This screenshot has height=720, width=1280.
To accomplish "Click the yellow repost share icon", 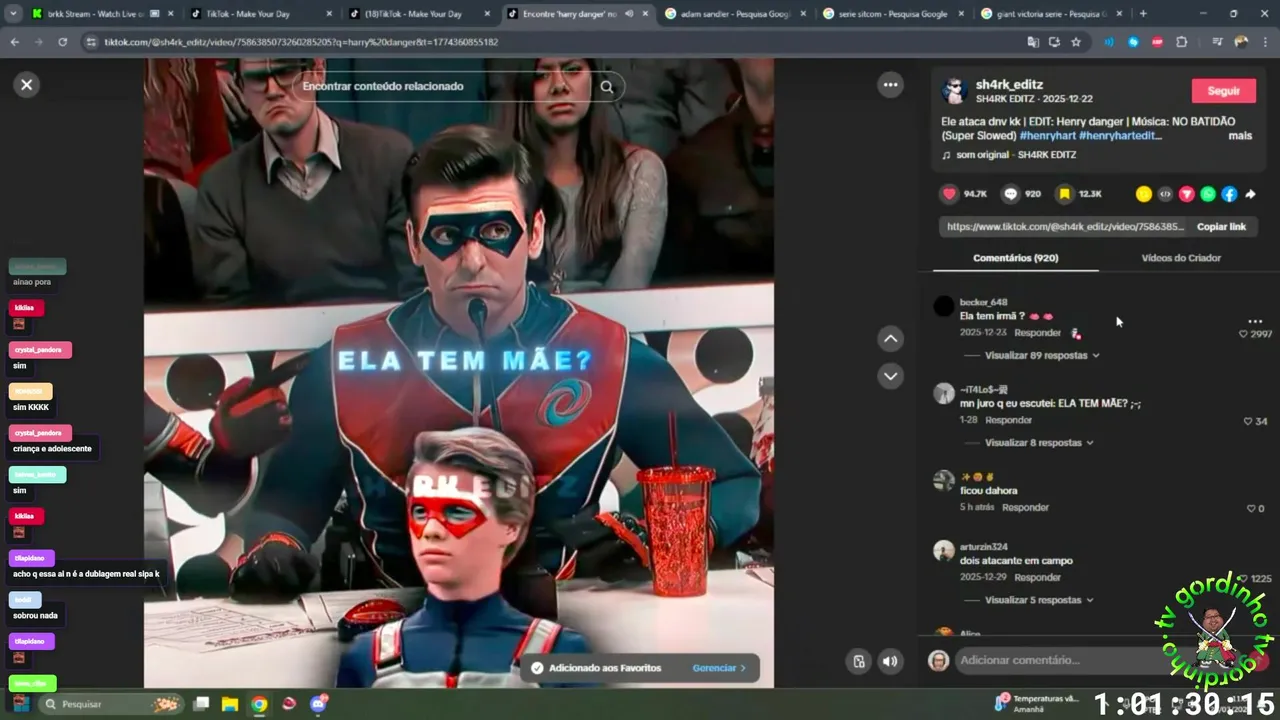I will (x=1143, y=194).
